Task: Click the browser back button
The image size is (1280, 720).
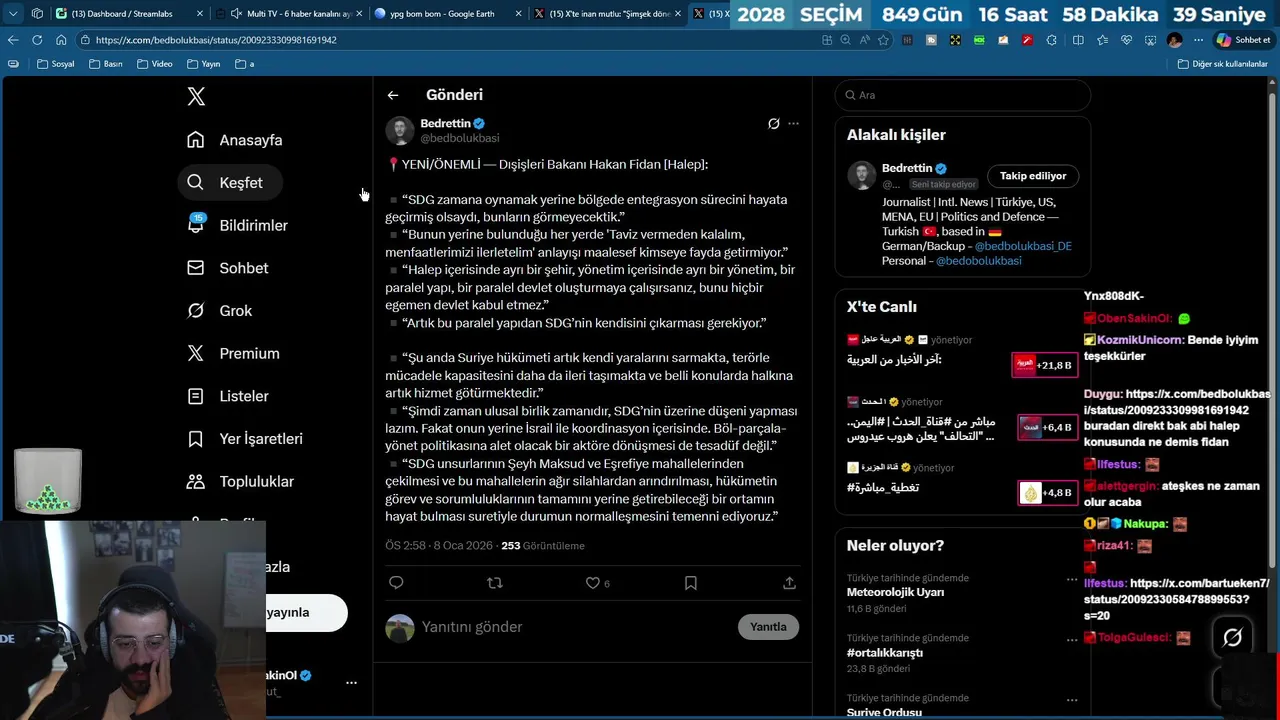Action: coord(13,40)
